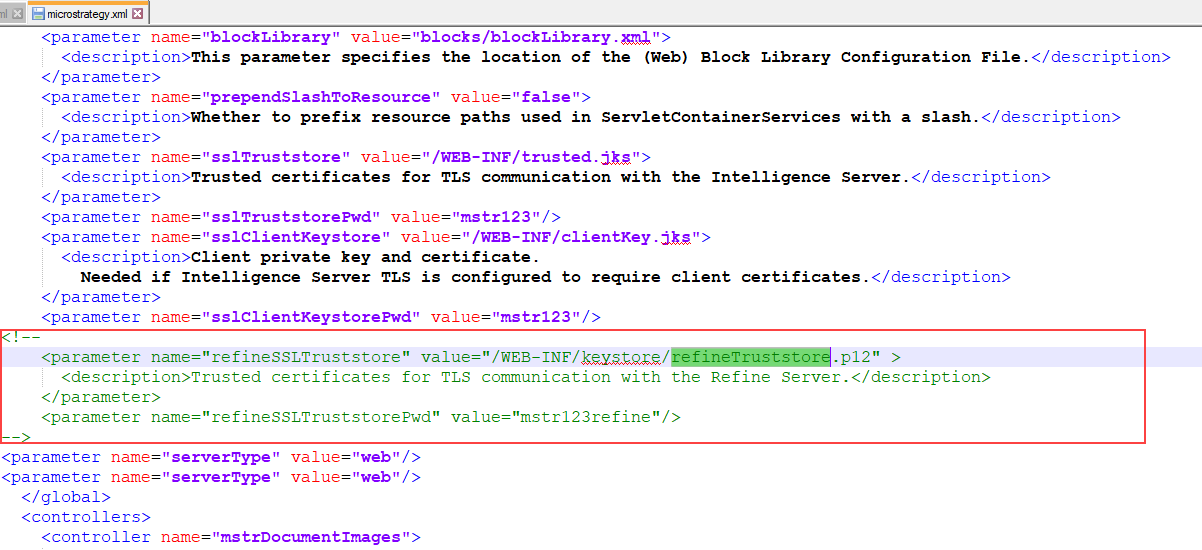Click the opening <!-- comment marker
The image size is (1202, 550).
tap(16, 337)
